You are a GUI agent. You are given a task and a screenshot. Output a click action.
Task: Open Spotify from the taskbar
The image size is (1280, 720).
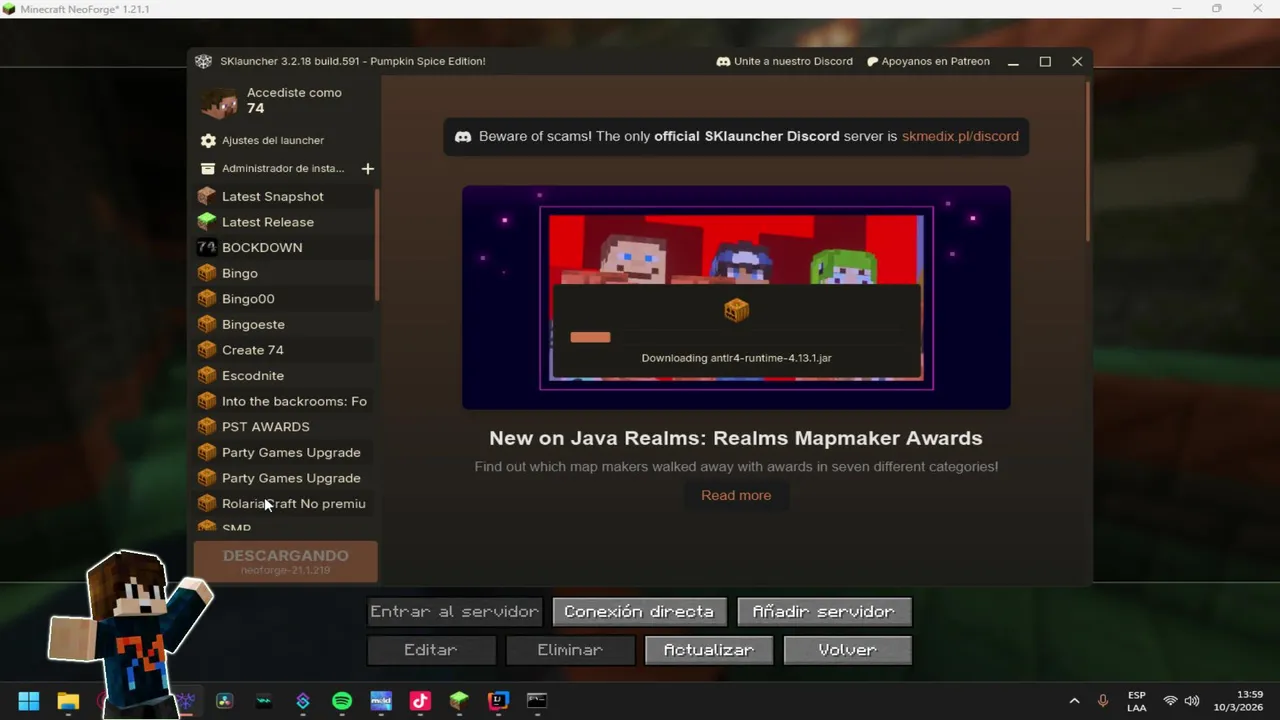point(342,701)
